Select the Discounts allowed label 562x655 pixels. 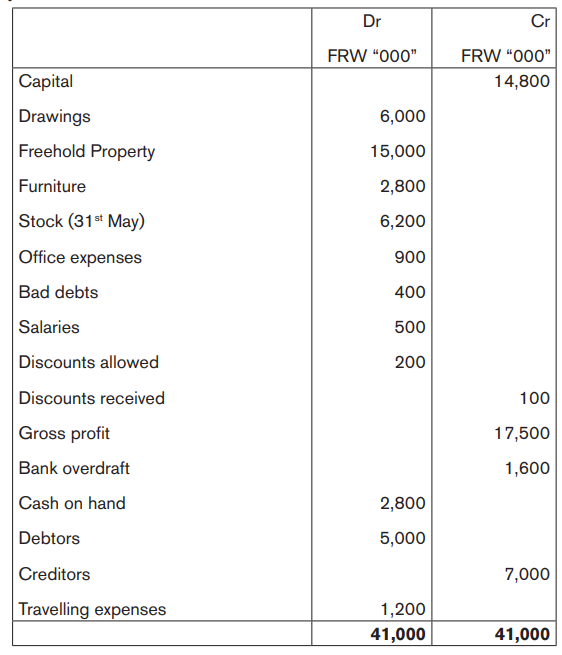click(89, 363)
